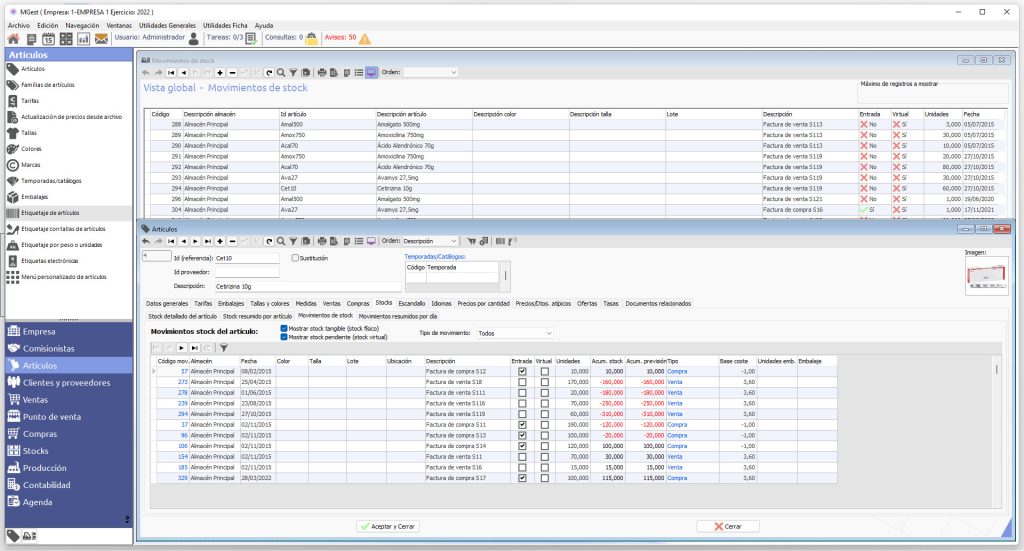
Task: Click the Avisos warning triangle icon
Action: pos(364,39)
